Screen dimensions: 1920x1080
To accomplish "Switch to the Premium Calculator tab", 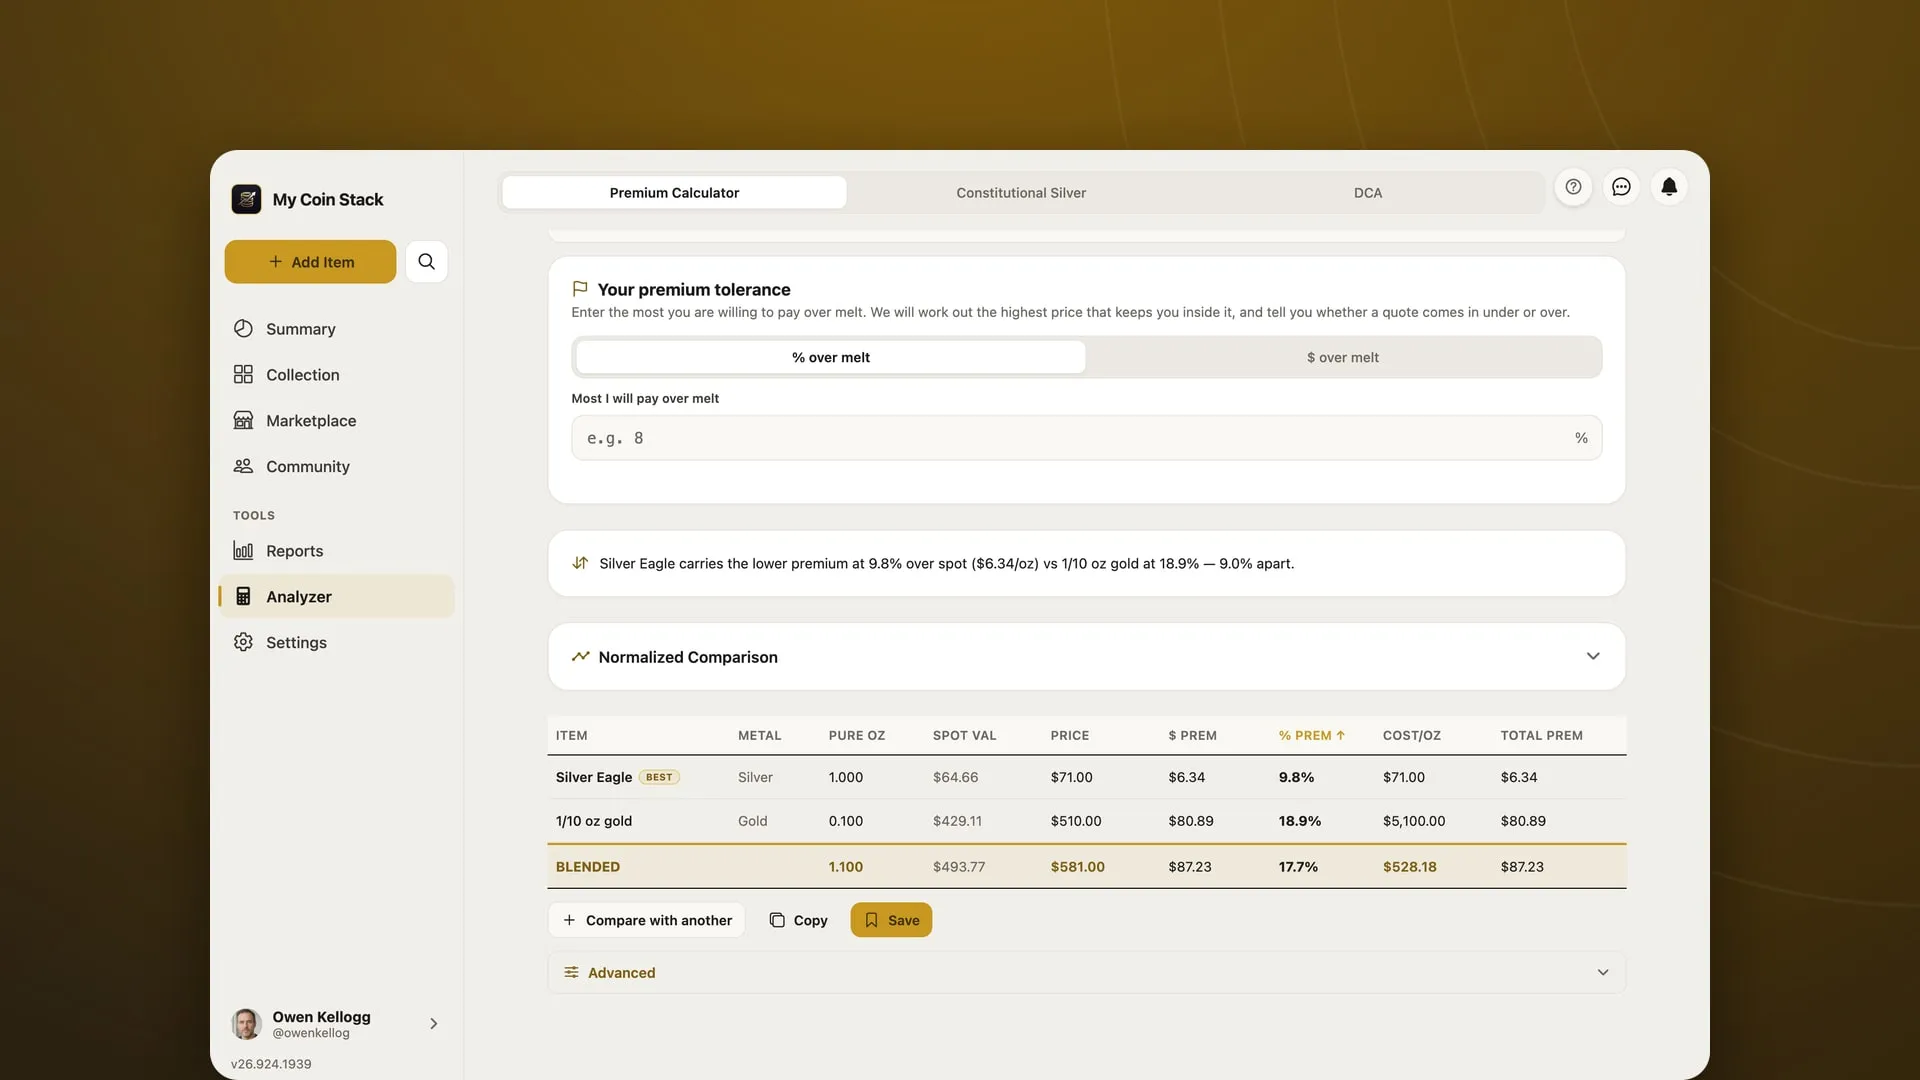I will 674,193.
